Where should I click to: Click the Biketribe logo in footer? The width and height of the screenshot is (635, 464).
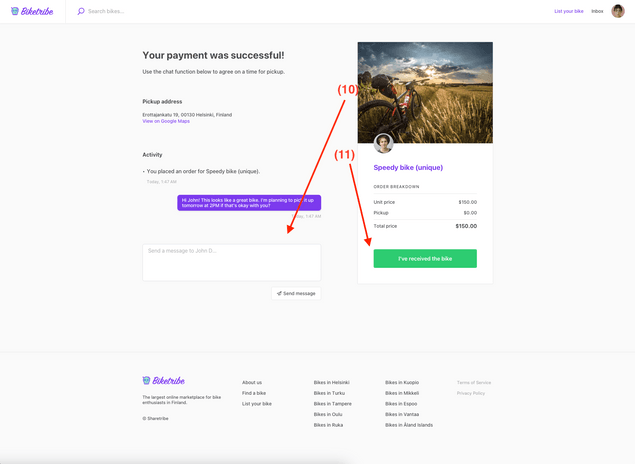[164, 381]
